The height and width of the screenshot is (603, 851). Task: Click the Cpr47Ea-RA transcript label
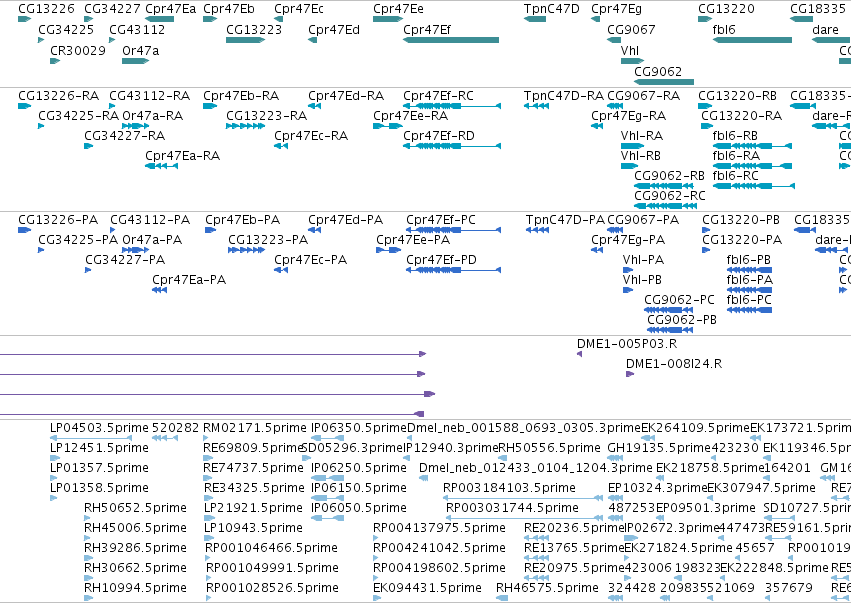[x=182, y=156]
